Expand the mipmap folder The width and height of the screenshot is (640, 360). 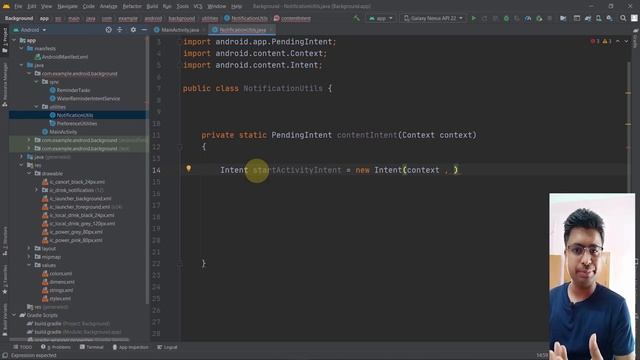29,257
